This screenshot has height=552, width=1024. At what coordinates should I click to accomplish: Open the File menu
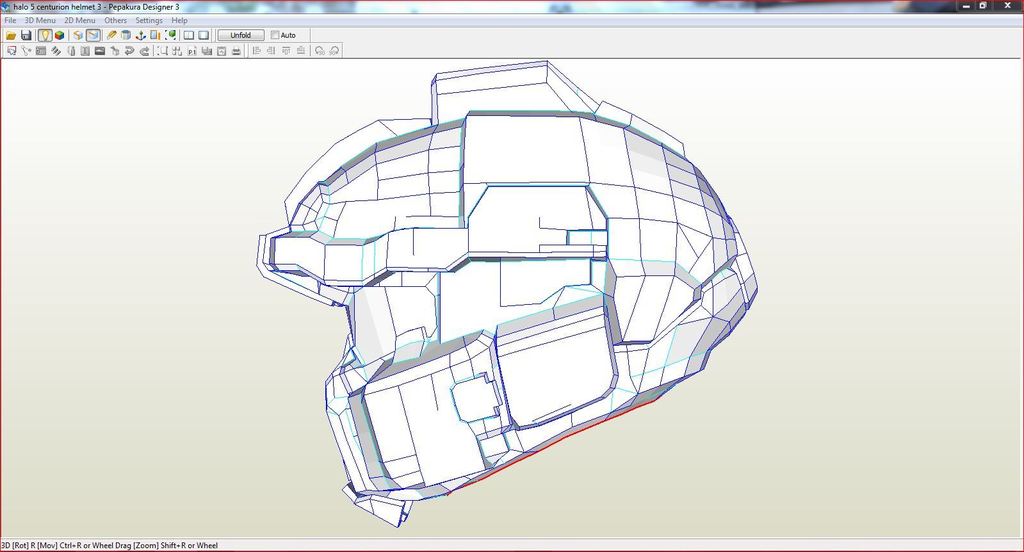click(x=10, y=20)
